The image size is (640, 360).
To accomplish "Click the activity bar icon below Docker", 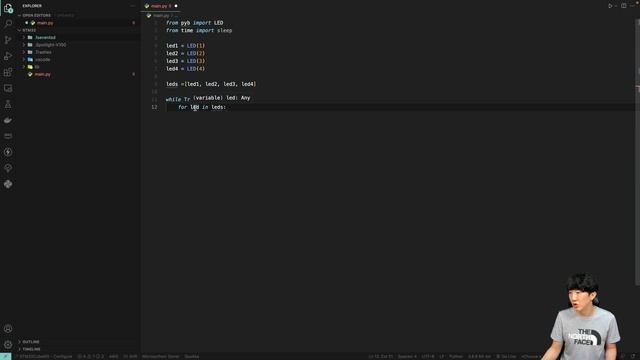I will pyautogui.click(x=8, y=136).
